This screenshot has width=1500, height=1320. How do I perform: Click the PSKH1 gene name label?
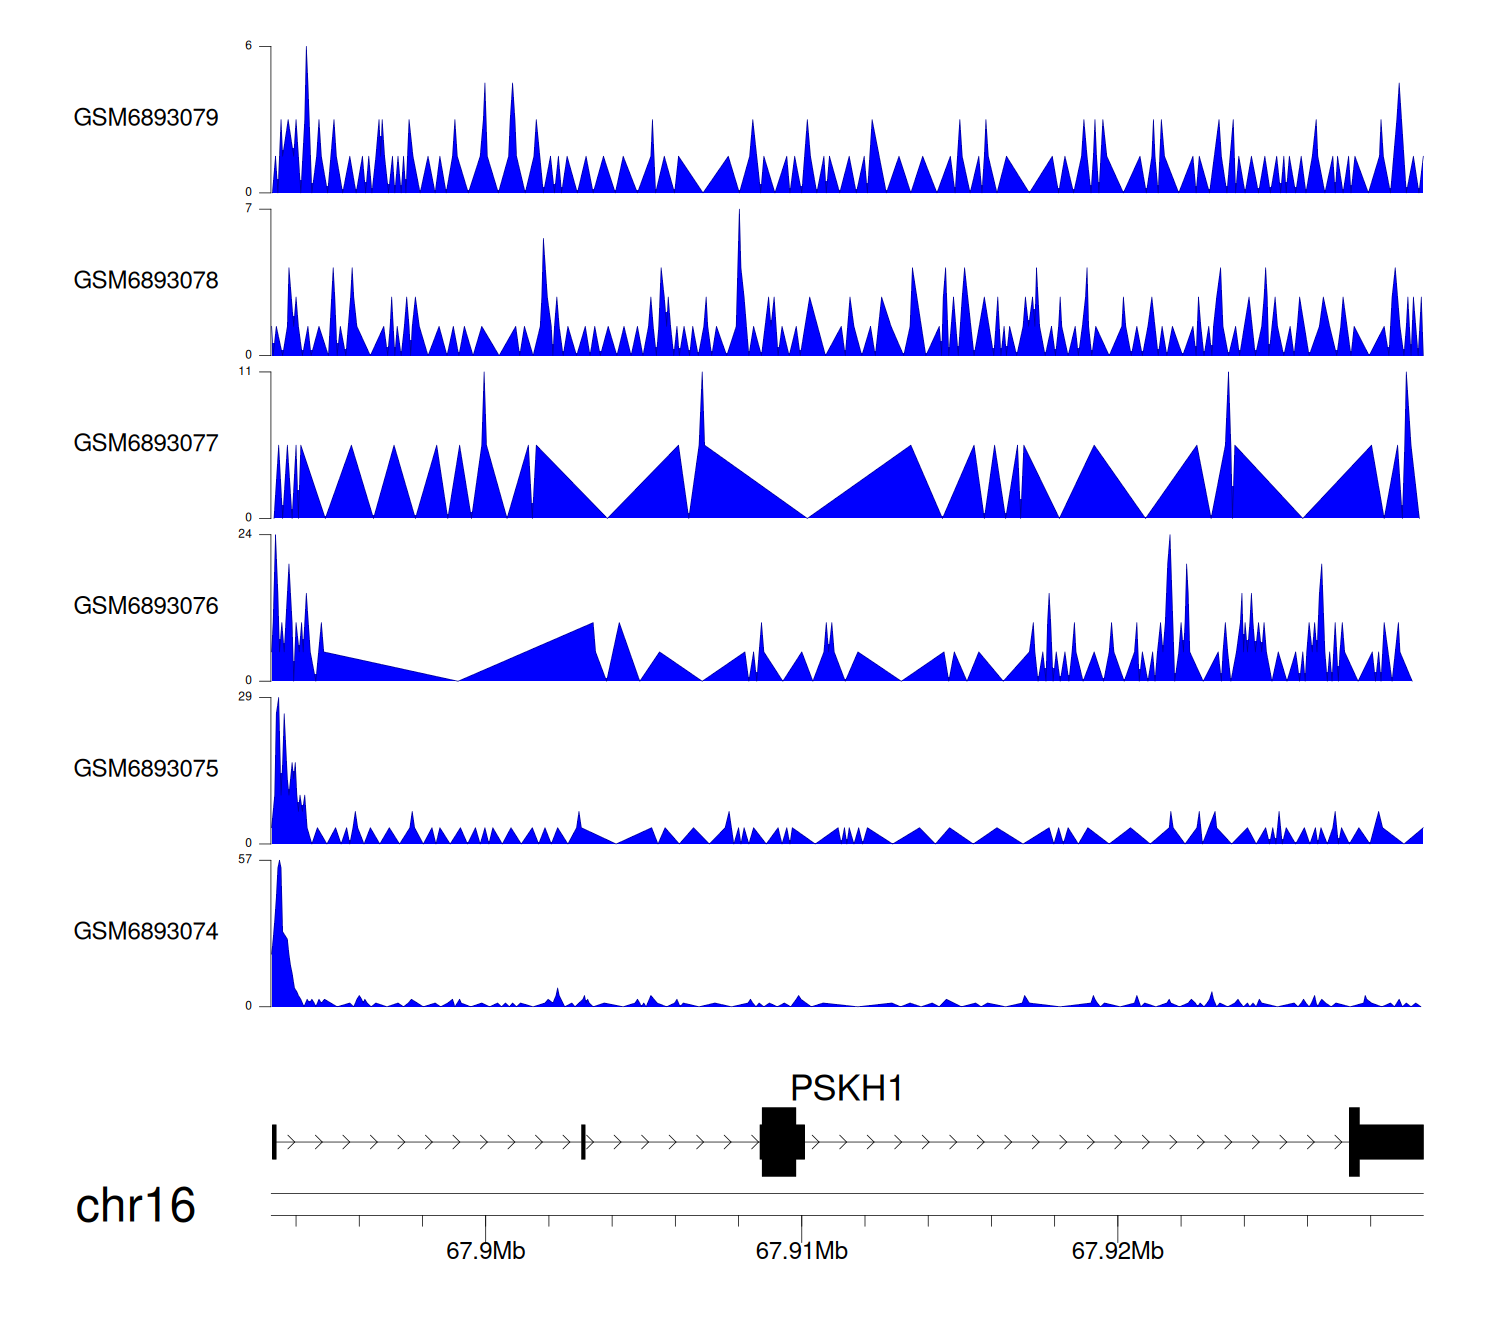(846, 1088)
